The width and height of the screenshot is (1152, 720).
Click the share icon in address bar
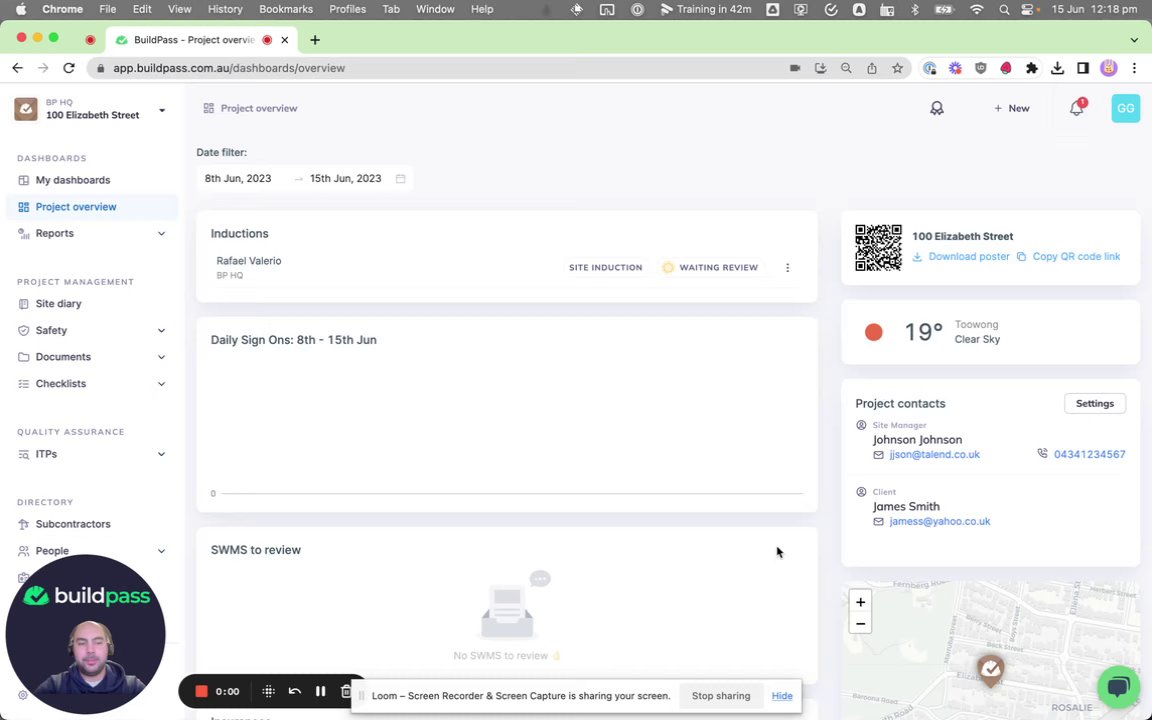tap(871, 68)
